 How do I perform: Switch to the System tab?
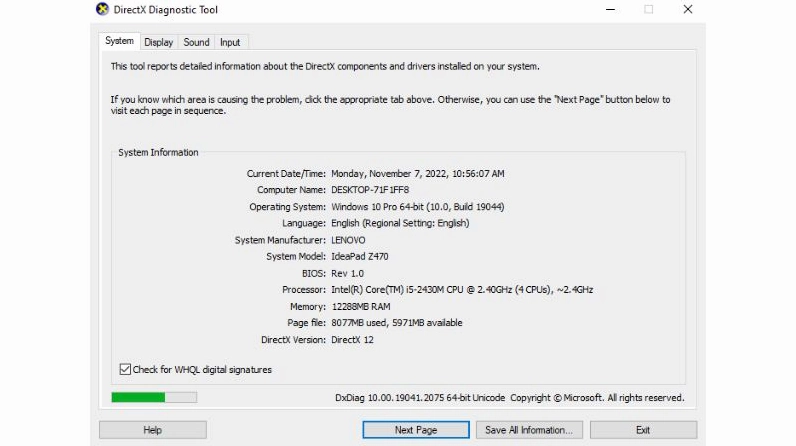(x=119, y=42)
